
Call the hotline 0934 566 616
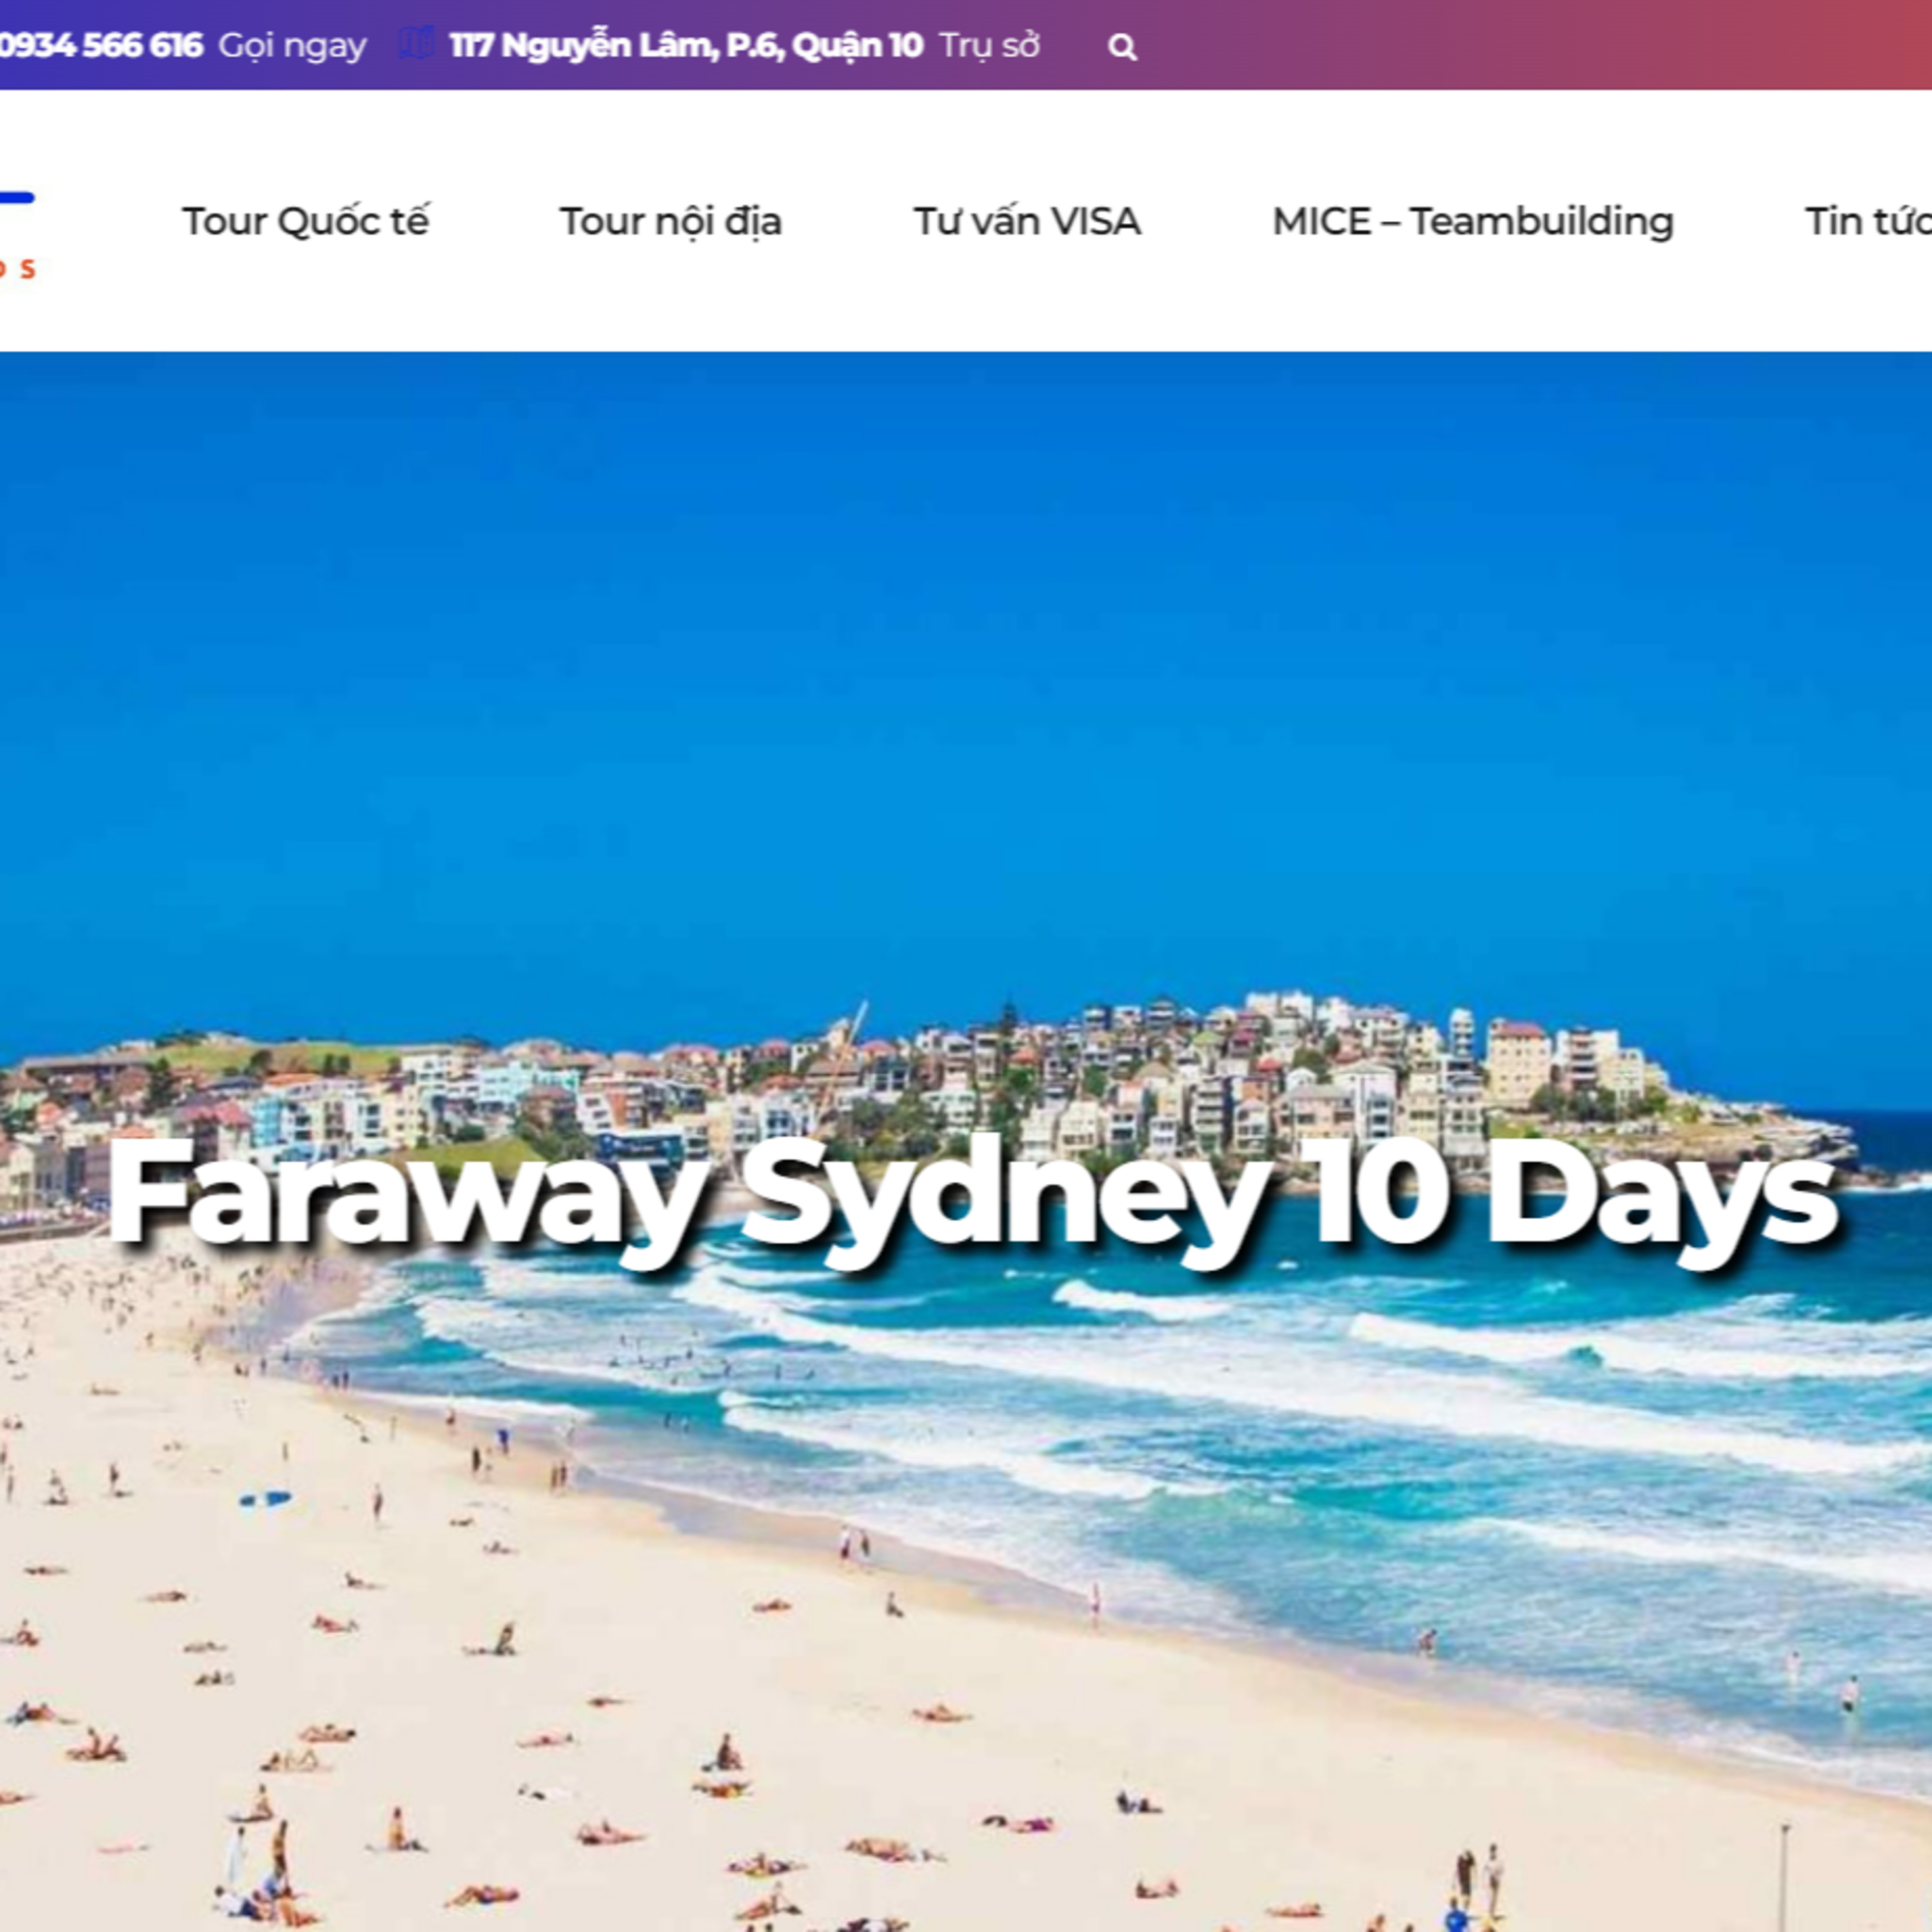point(101,45)
